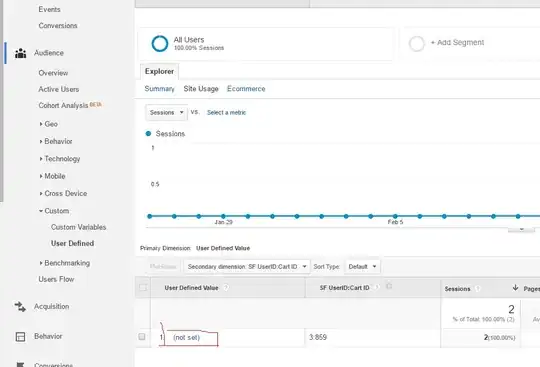Image resolution: width=540 pixels, height=367 pixels.
Task: Expand the Mobile submenu
Action: (x=52, y=176)
